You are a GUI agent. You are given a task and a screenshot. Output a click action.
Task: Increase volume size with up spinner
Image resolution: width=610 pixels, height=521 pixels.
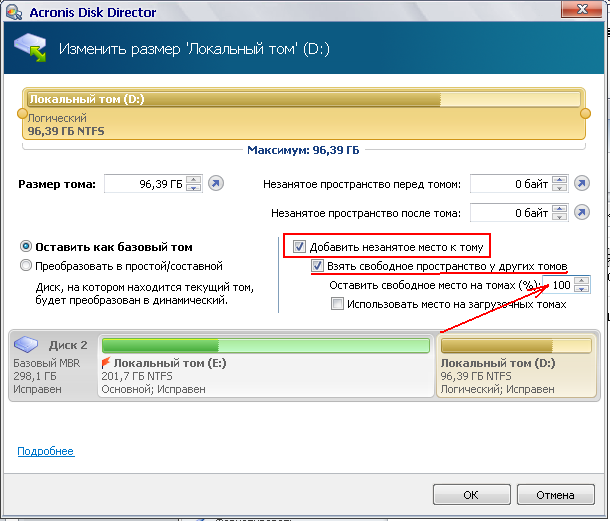coord(193,179)
